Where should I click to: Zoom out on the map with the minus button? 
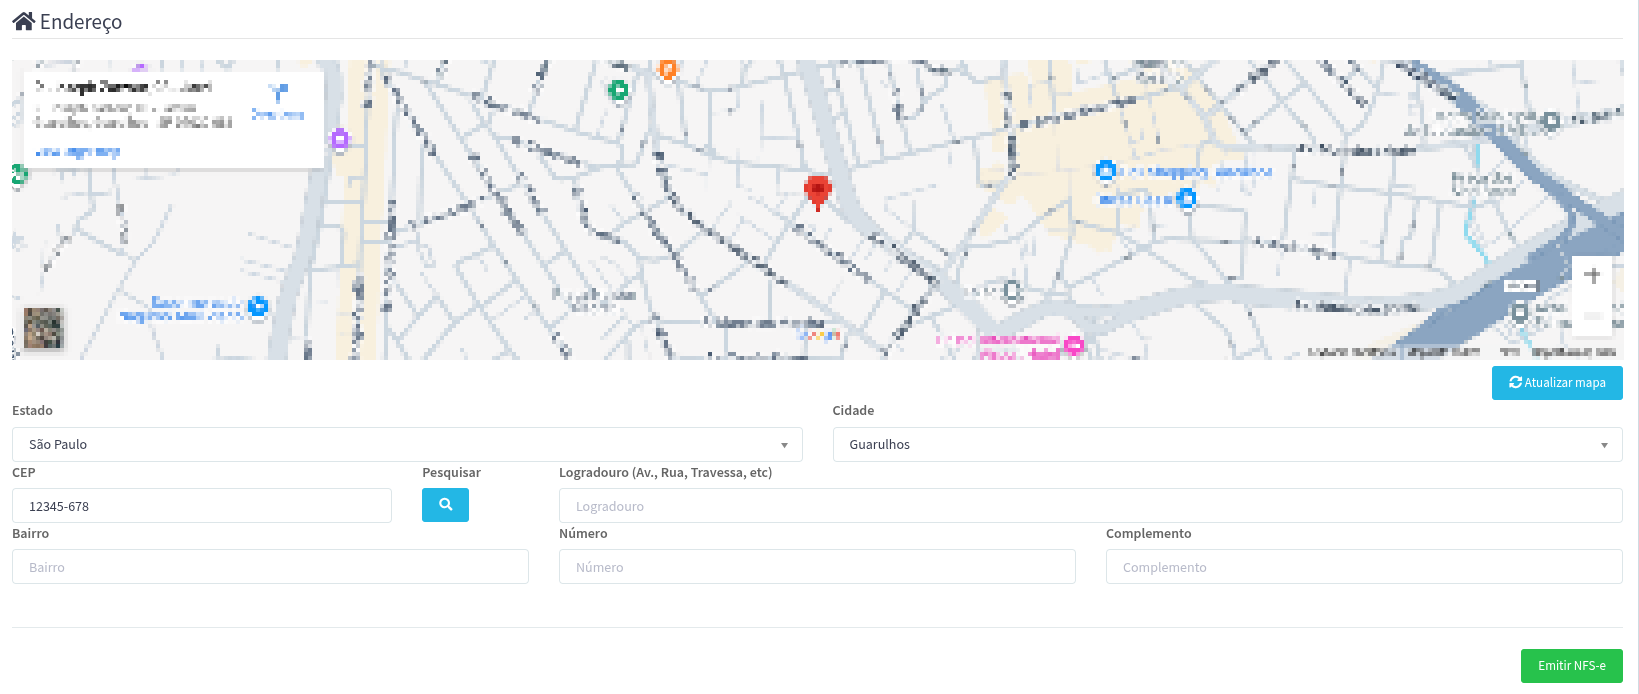click(x=1592, y=315)
